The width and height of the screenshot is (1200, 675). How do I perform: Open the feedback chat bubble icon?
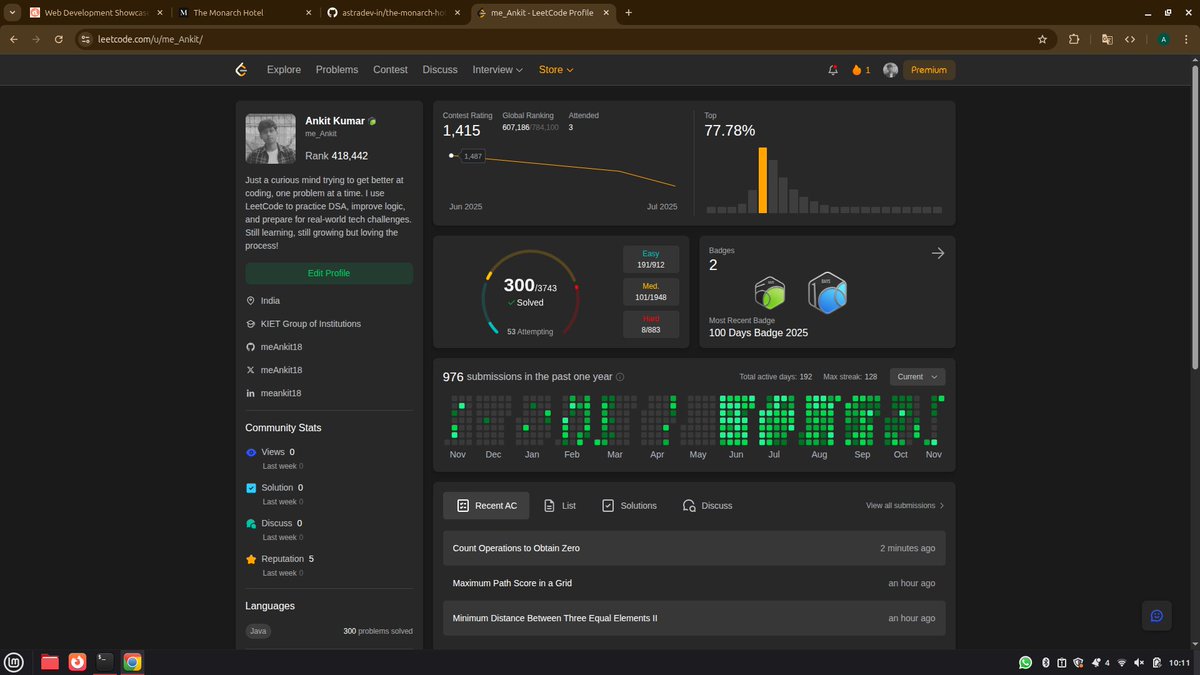1157,616
